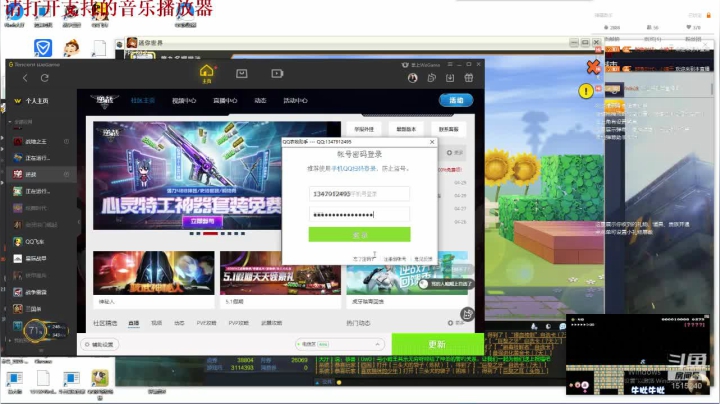Close the QQ login dialog
The image size is (720, 404).
coord(432,142)
